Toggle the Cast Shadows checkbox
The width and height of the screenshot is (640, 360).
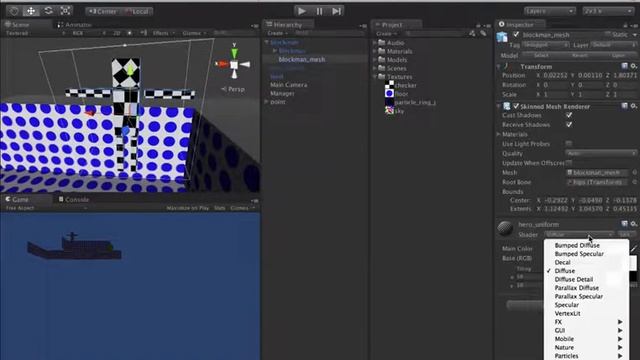click(569, 115)
